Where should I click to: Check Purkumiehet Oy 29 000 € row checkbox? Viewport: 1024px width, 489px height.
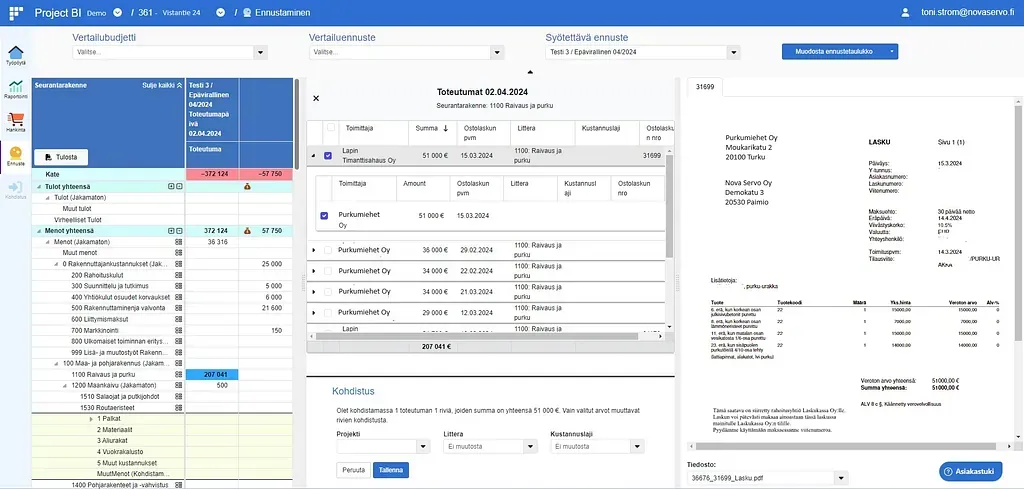click(x=328, y=312)
